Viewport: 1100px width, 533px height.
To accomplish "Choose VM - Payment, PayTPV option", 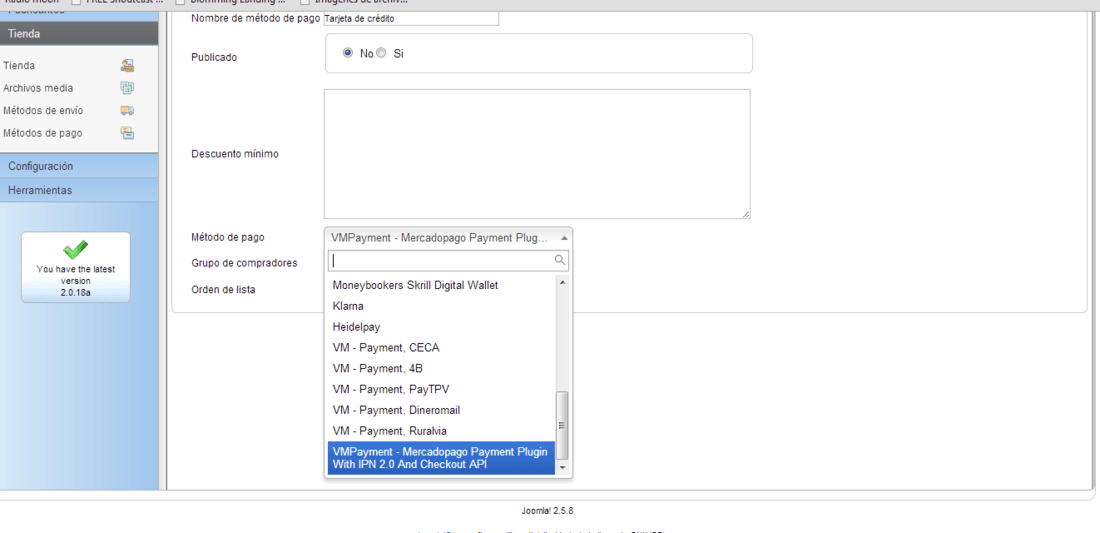I will 441,389.
